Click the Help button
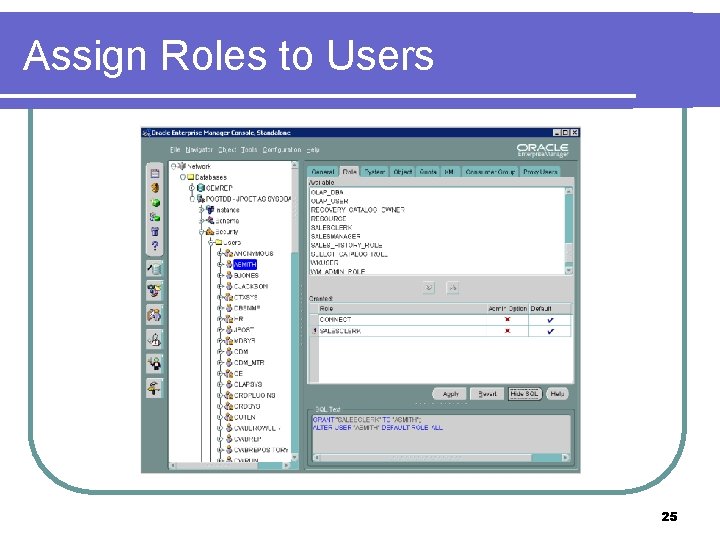Image resolution: width=720 pixels, height=540 pixels. (557, 394)
